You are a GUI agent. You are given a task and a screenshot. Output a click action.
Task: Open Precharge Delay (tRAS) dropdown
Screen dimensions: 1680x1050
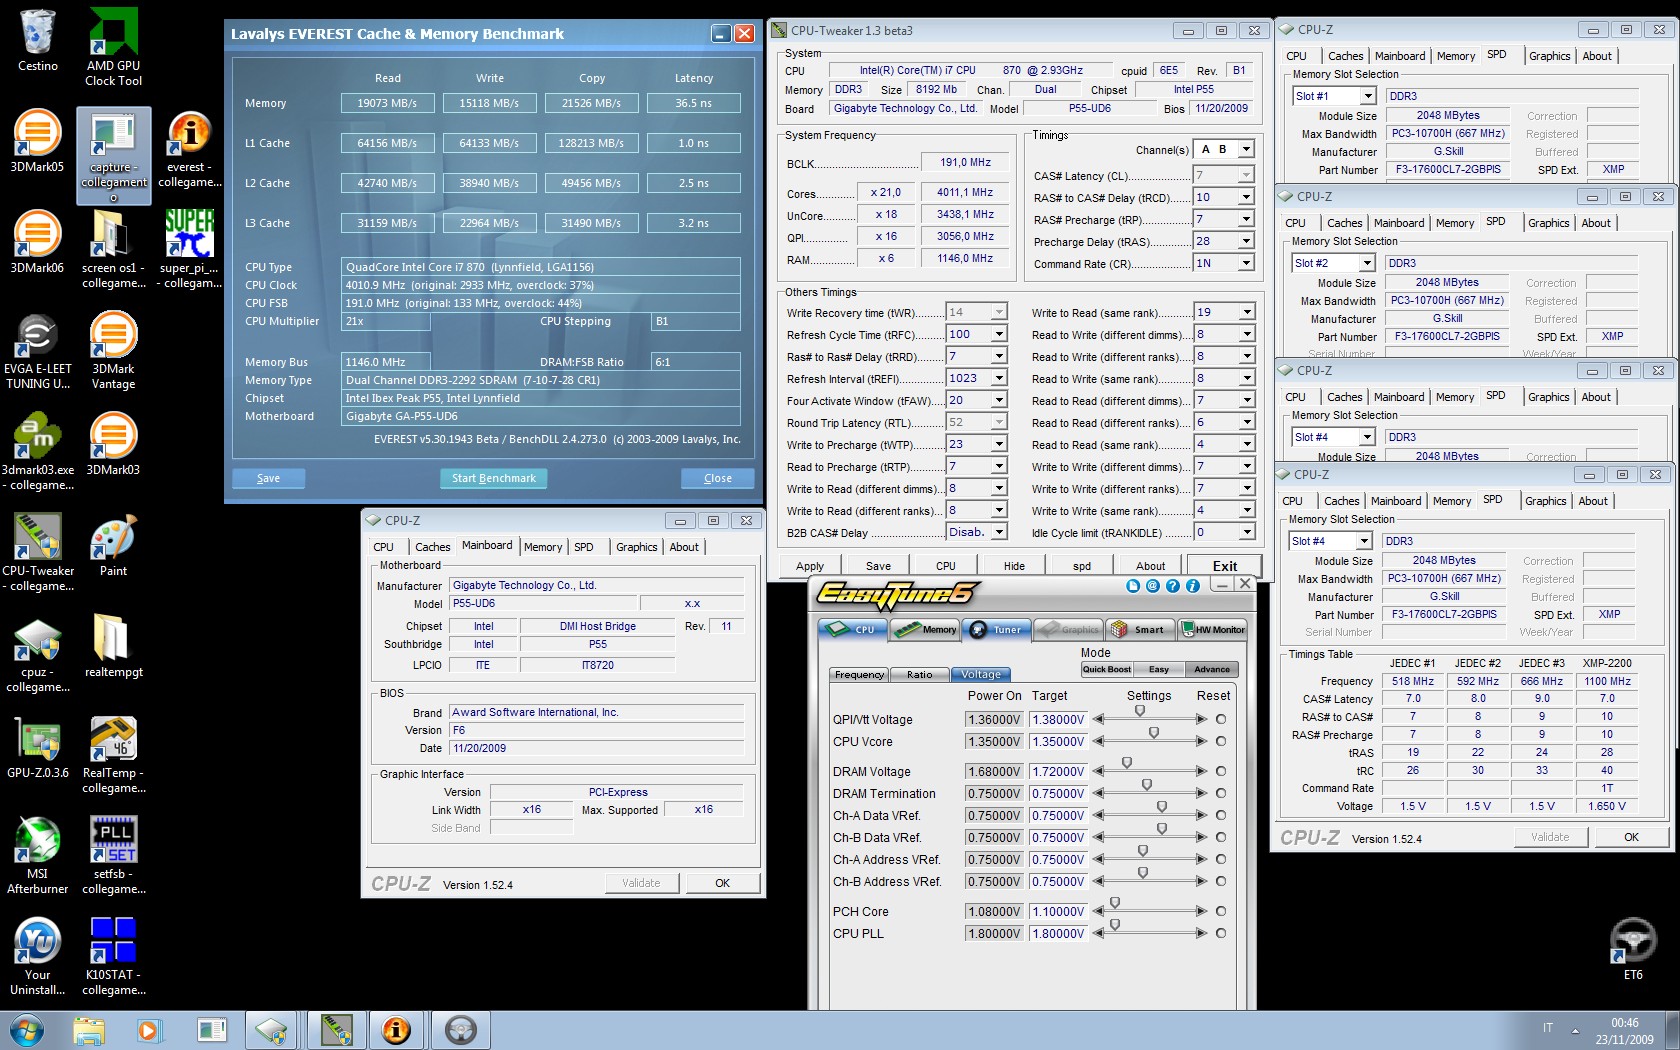pos(1246,241)
